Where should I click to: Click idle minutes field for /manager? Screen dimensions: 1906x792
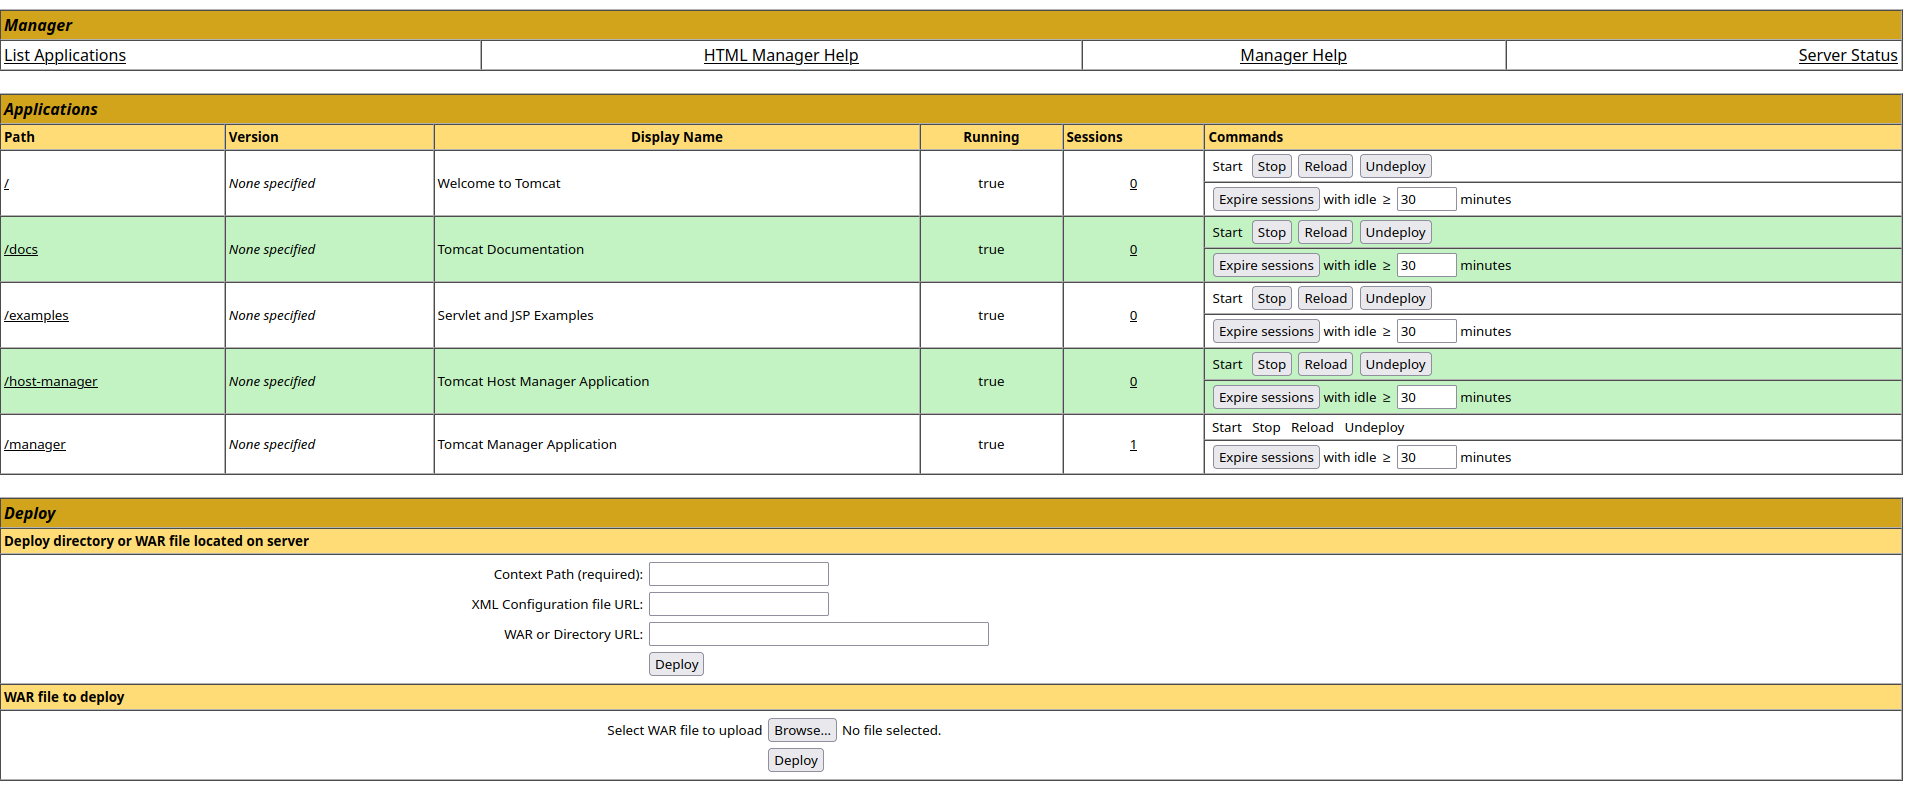pyautogui.click(x=1426, y=458)
